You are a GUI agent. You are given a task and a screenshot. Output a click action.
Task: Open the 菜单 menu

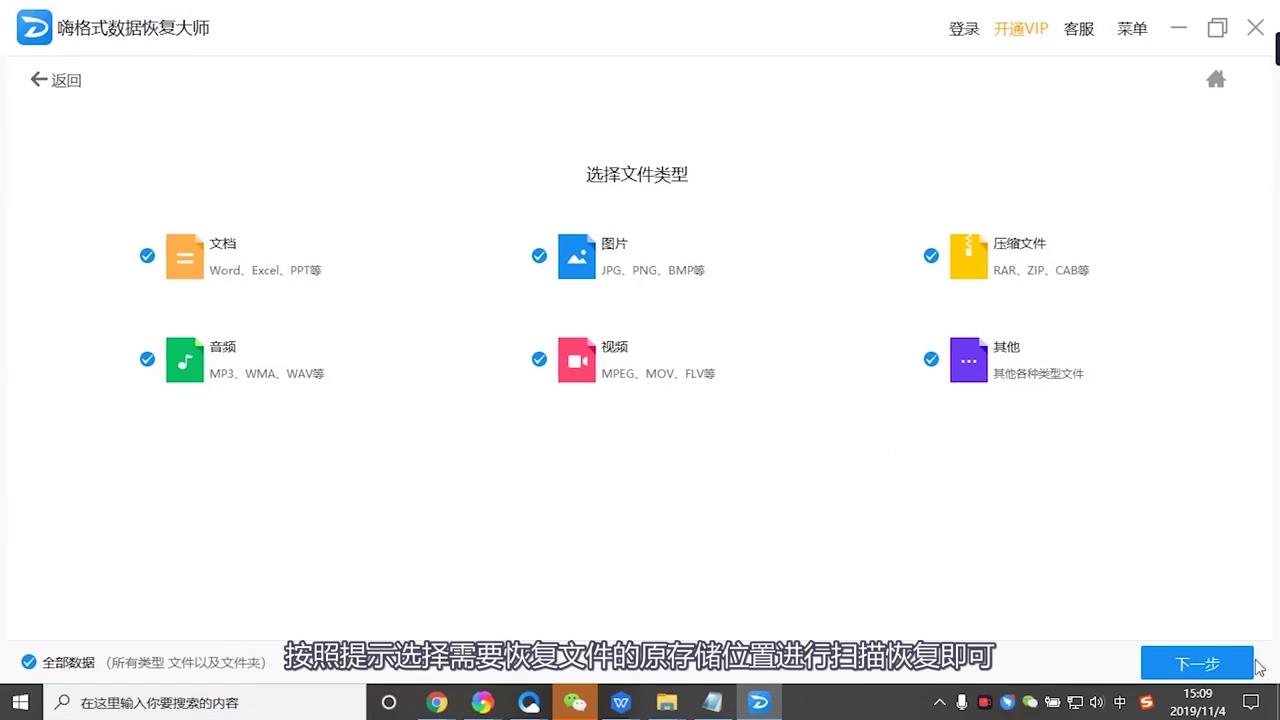[1132, 28]
